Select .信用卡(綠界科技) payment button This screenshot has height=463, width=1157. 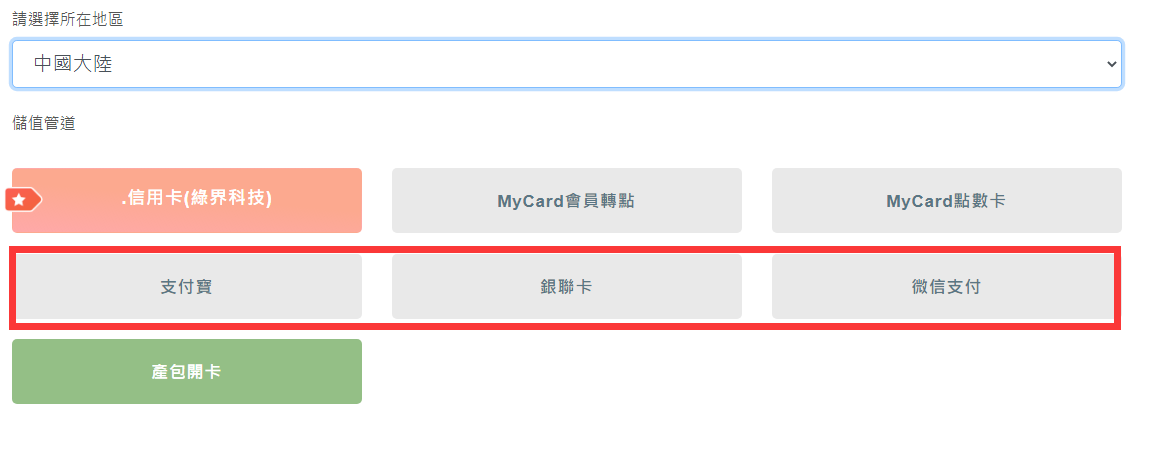click(x=187, y=200)
